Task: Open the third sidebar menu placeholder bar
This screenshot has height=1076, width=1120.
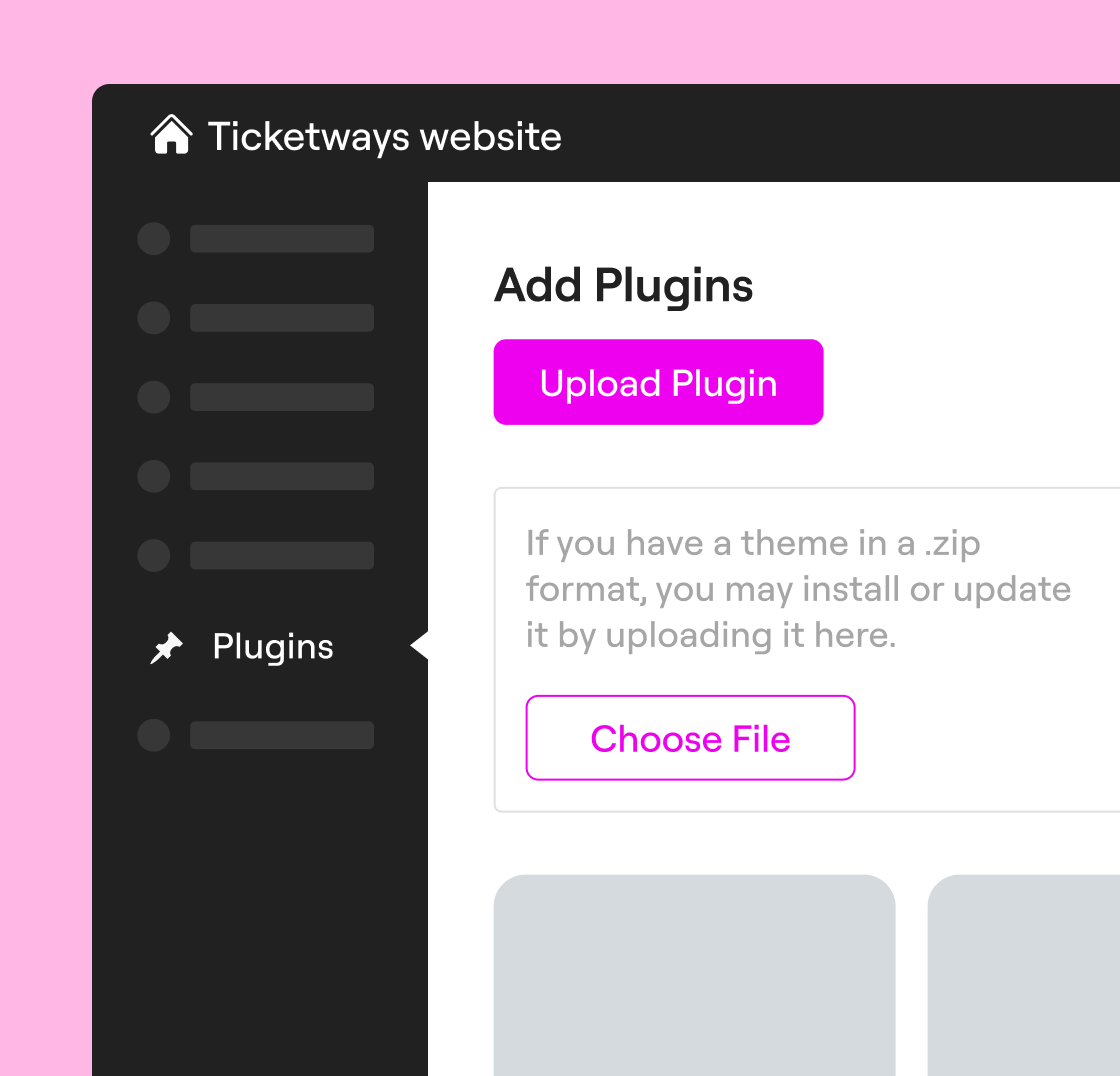Action: pyautogui.click(x=282, y=397)
